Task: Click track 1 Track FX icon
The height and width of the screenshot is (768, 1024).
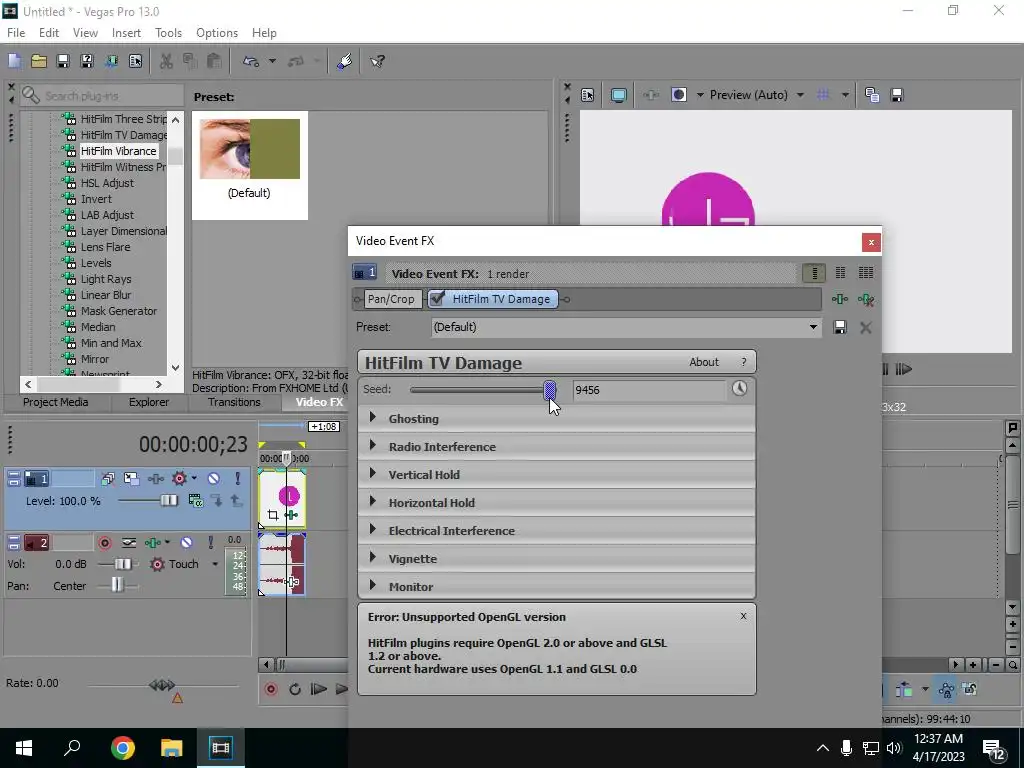Action: click(155, 479)
